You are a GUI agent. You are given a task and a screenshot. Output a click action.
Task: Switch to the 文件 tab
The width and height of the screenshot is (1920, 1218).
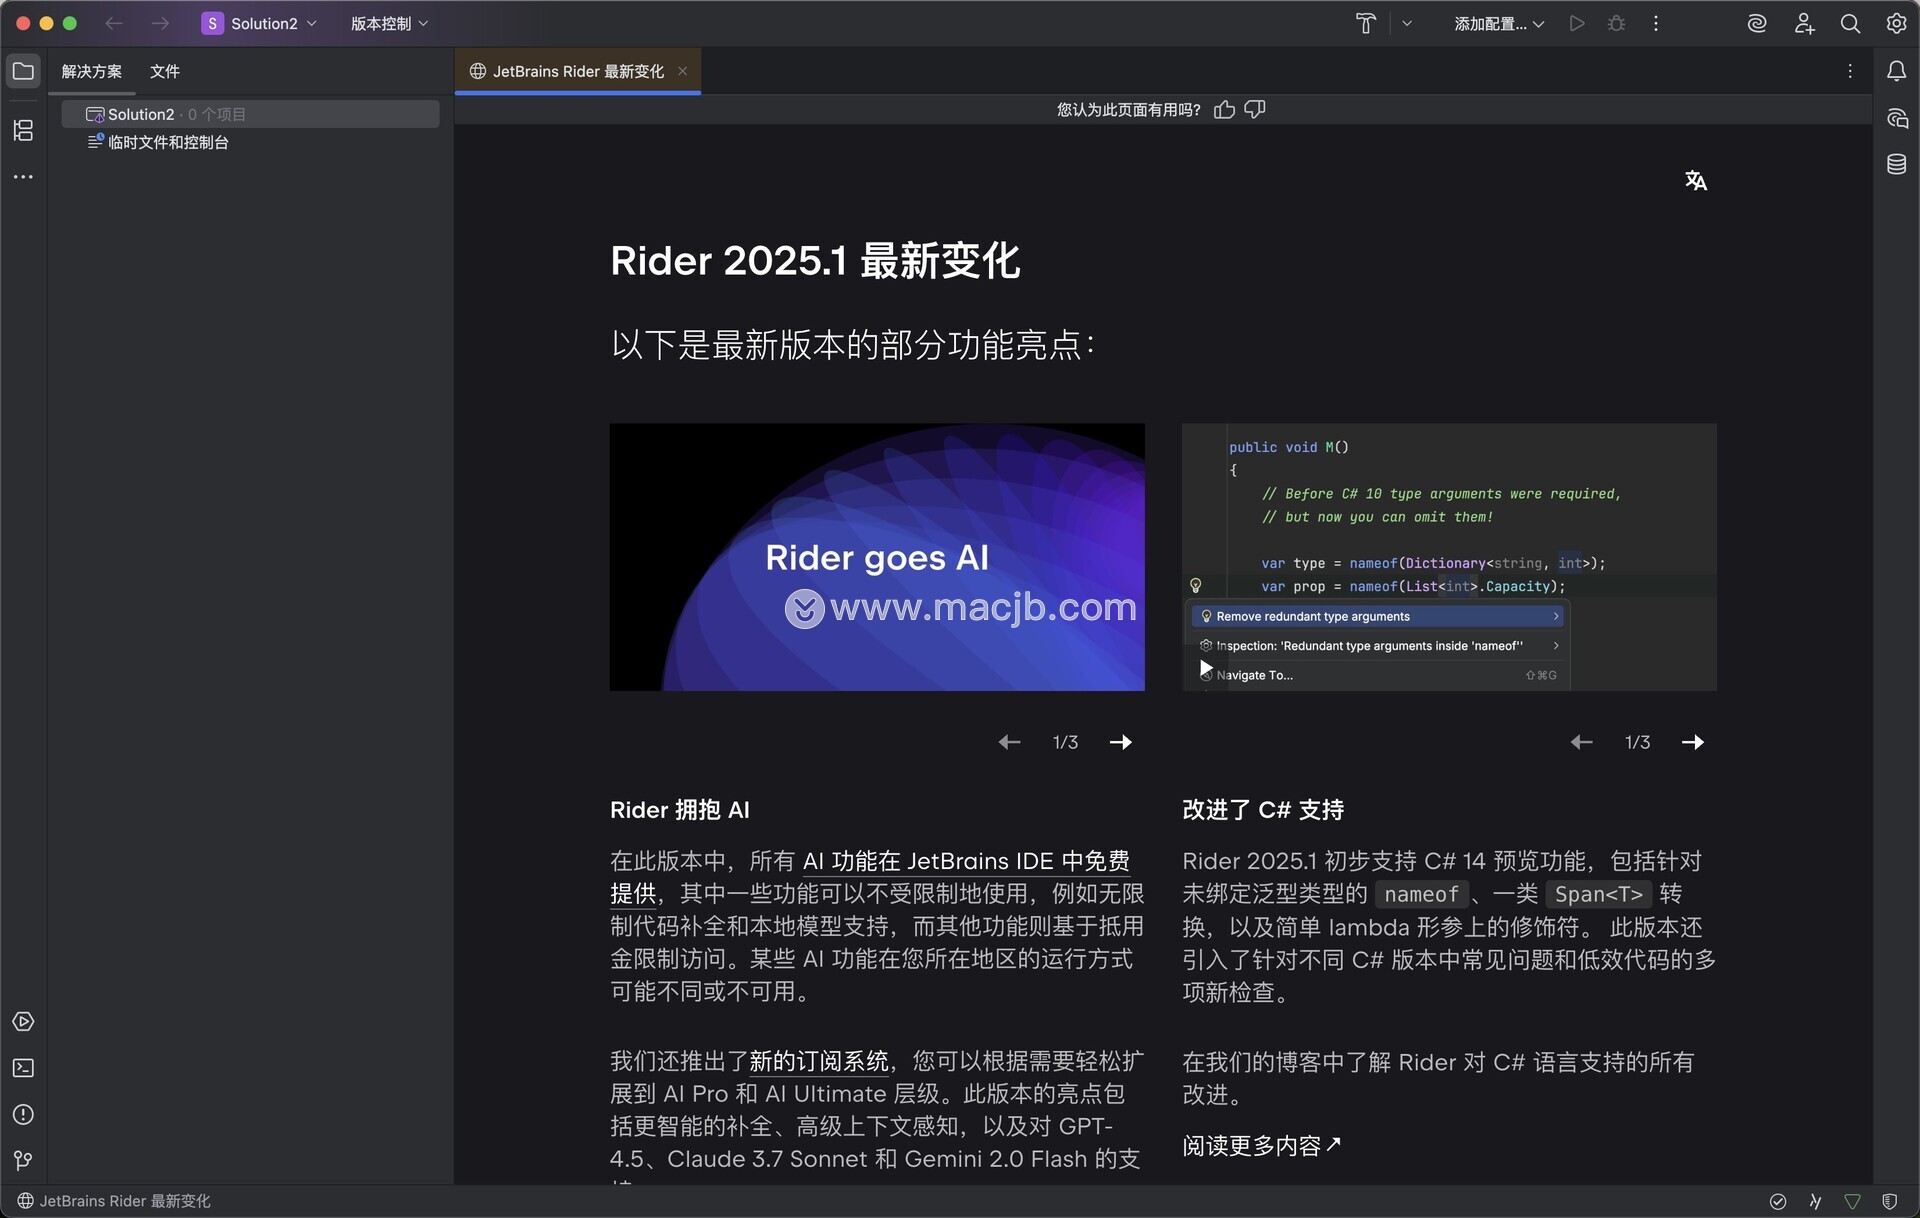coord(165,71)
